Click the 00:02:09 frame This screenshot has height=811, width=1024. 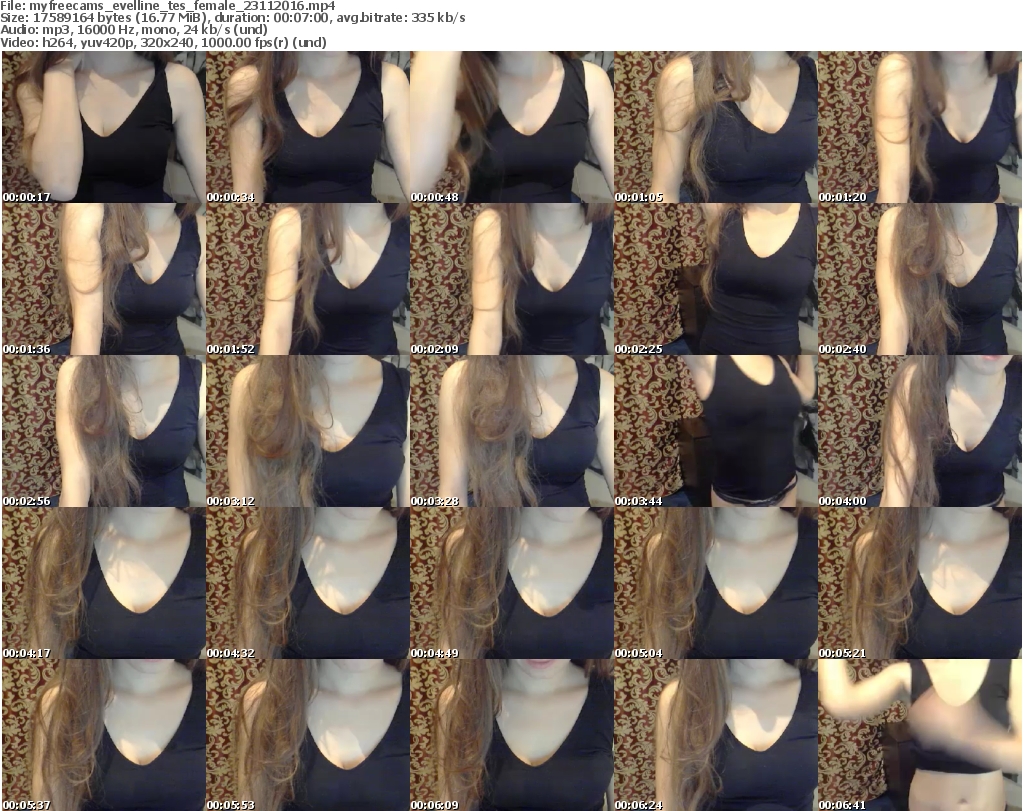point(511,279)
